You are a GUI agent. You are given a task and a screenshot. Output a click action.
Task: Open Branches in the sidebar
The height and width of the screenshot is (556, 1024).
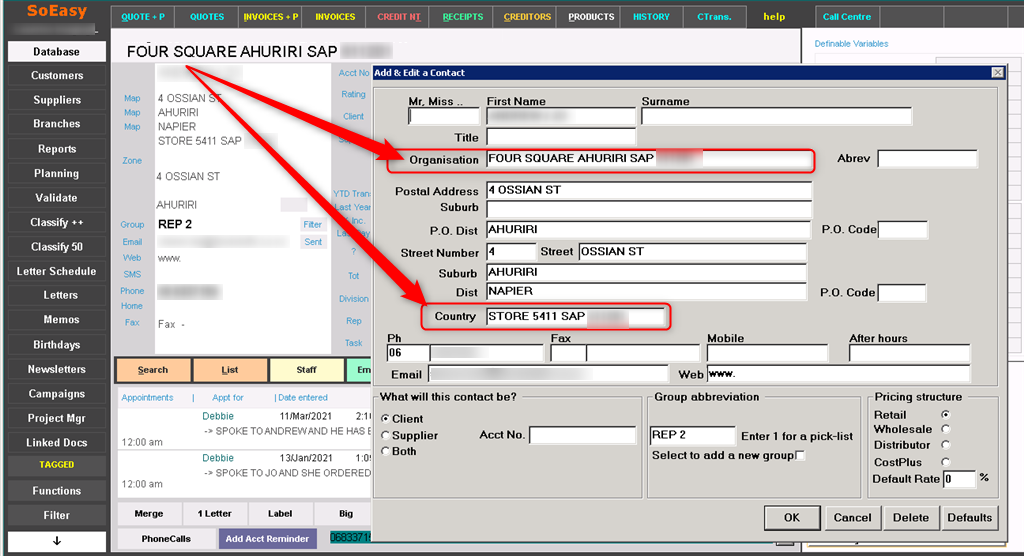57,124
